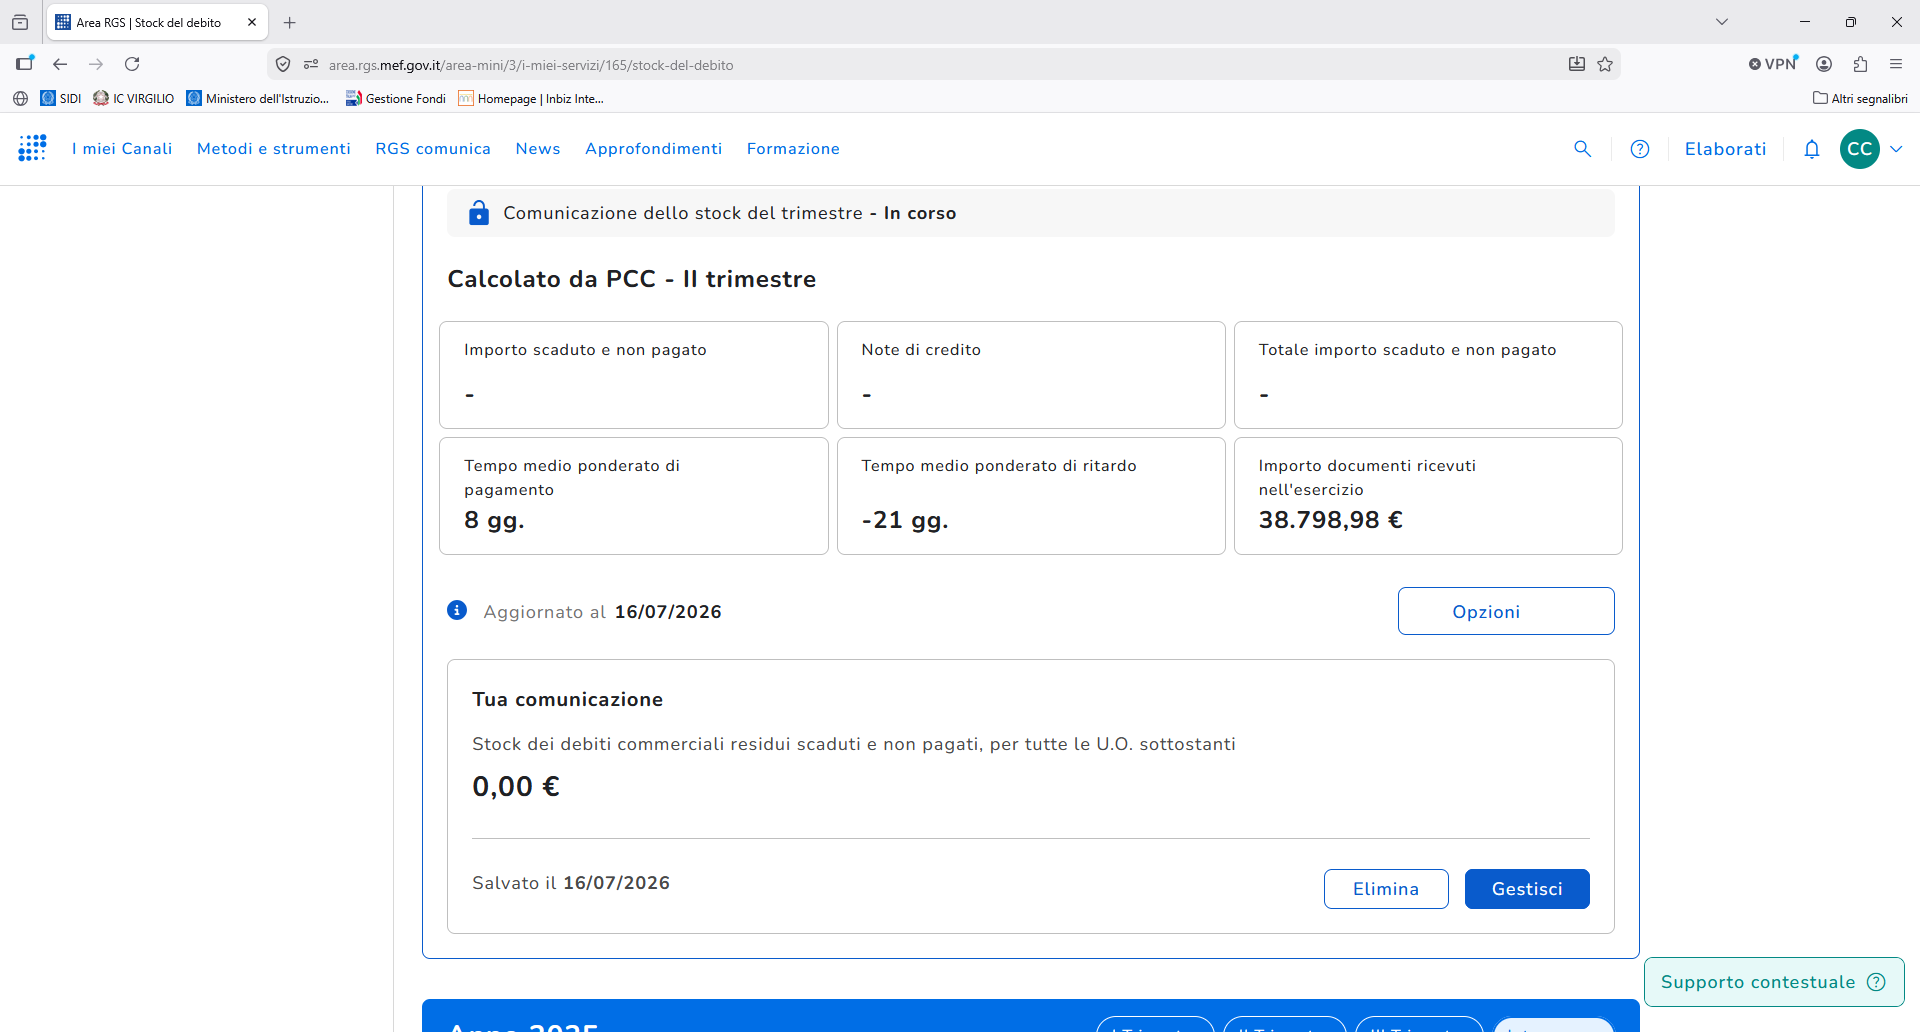
Task: Click the CC user avatar
Action: 1860,149
